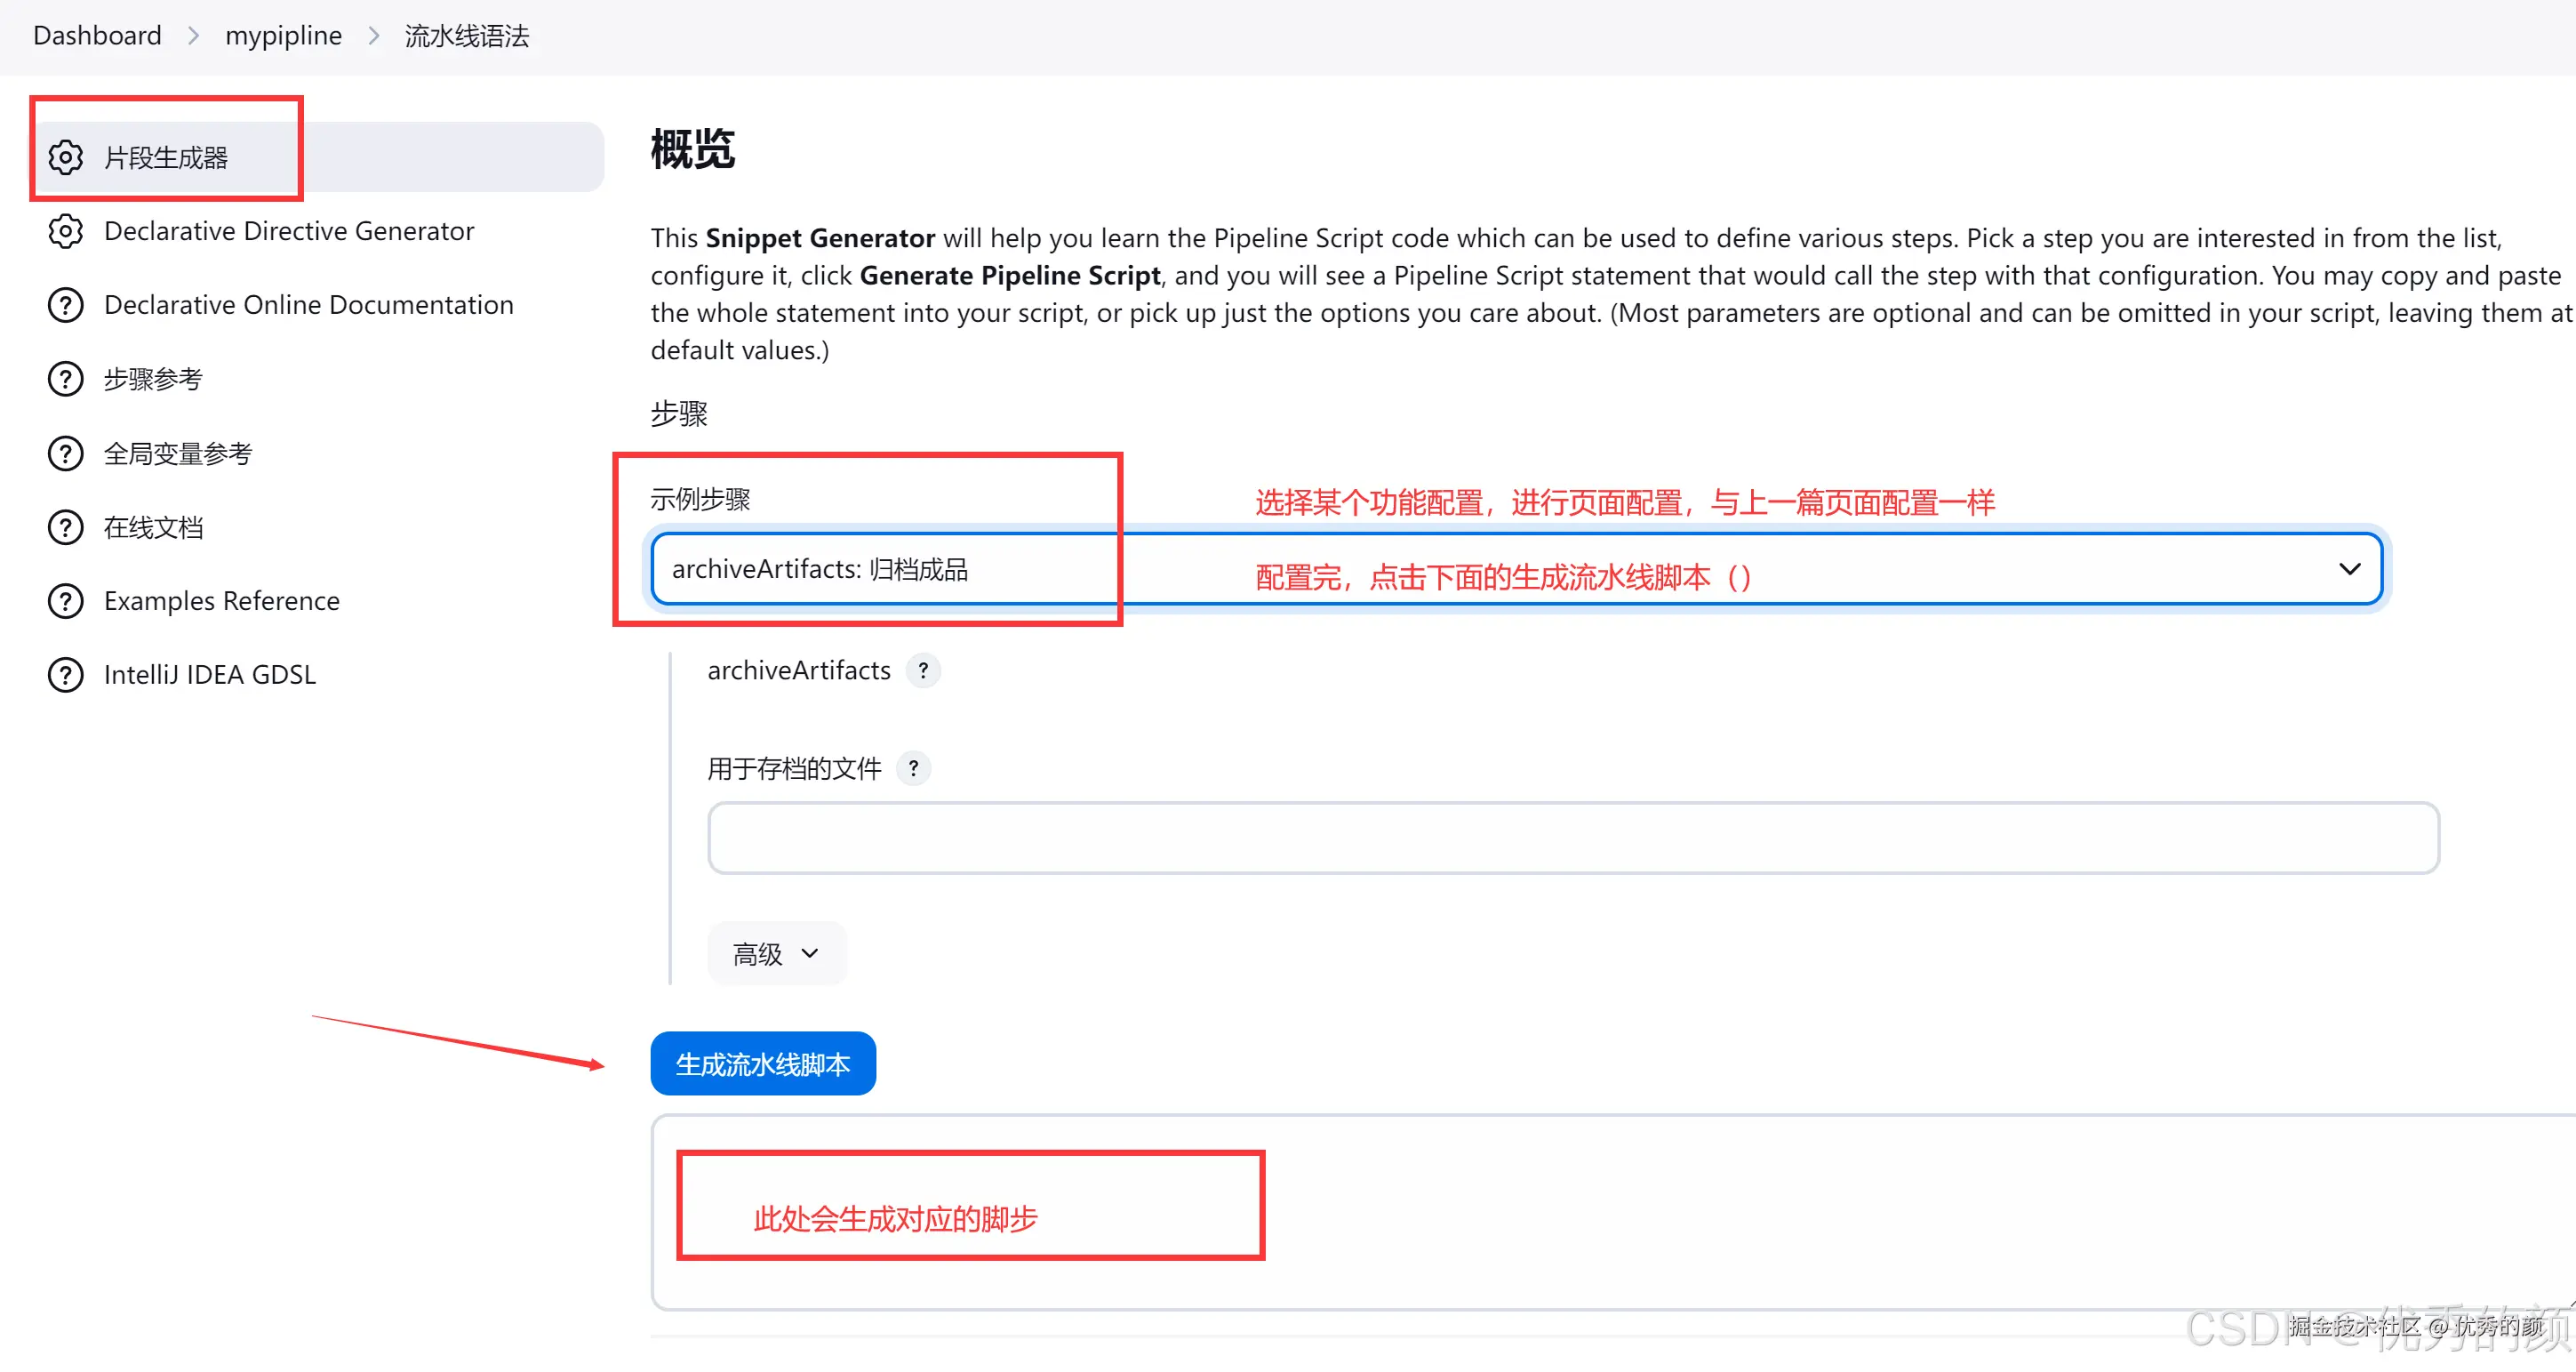Image resolution: width=2576 pixels, height=1372 pixels.
Task: Click the question icon beside 步骤参考
Action: click(x=64, y=378)
